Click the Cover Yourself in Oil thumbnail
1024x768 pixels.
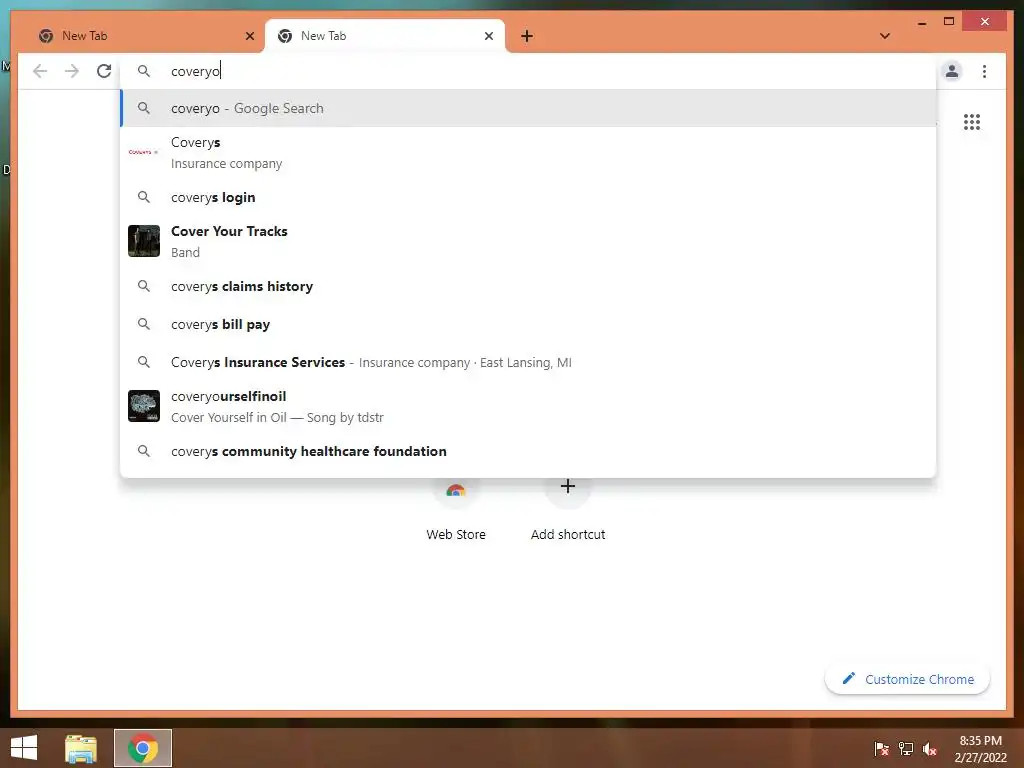[144, 406]
